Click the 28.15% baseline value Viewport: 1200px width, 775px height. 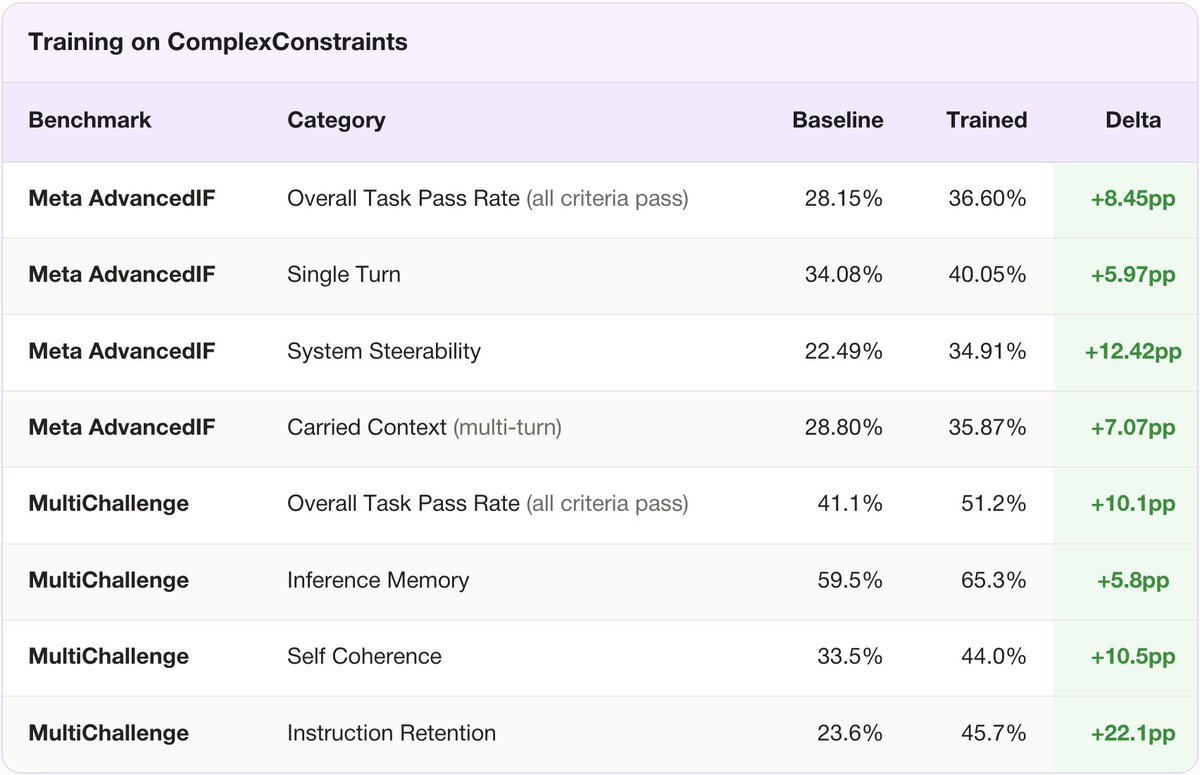844,198
